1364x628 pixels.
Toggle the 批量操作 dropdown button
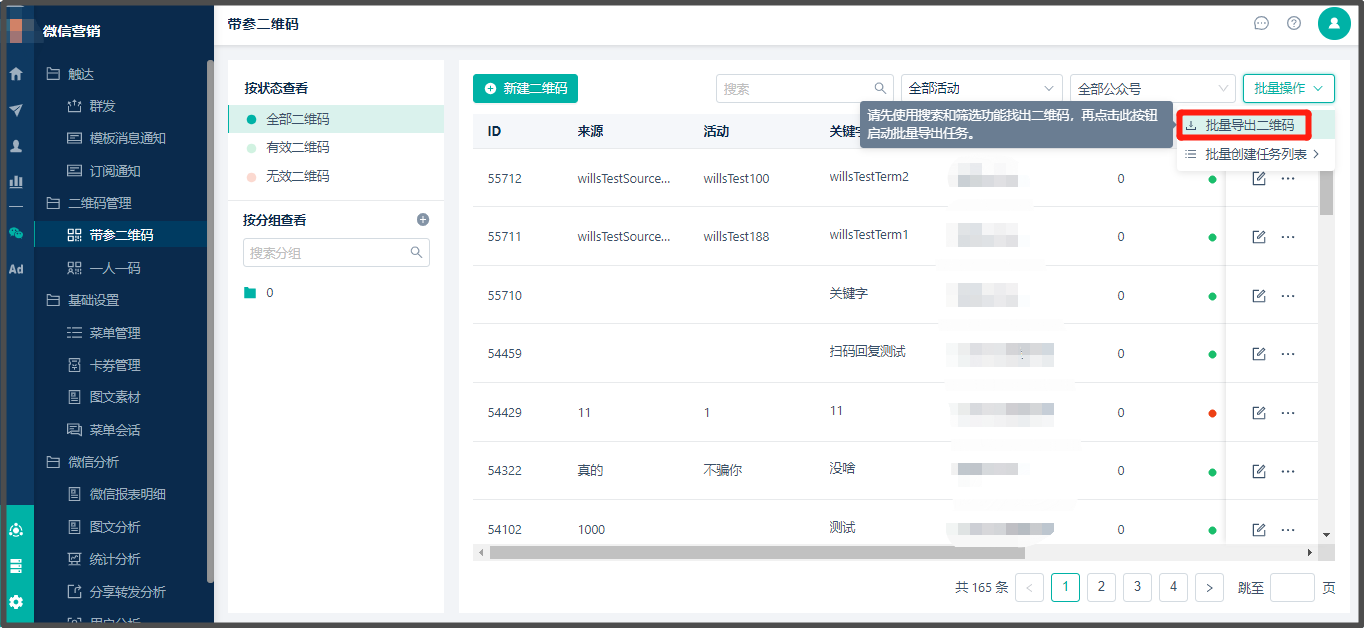[1289, 88]
